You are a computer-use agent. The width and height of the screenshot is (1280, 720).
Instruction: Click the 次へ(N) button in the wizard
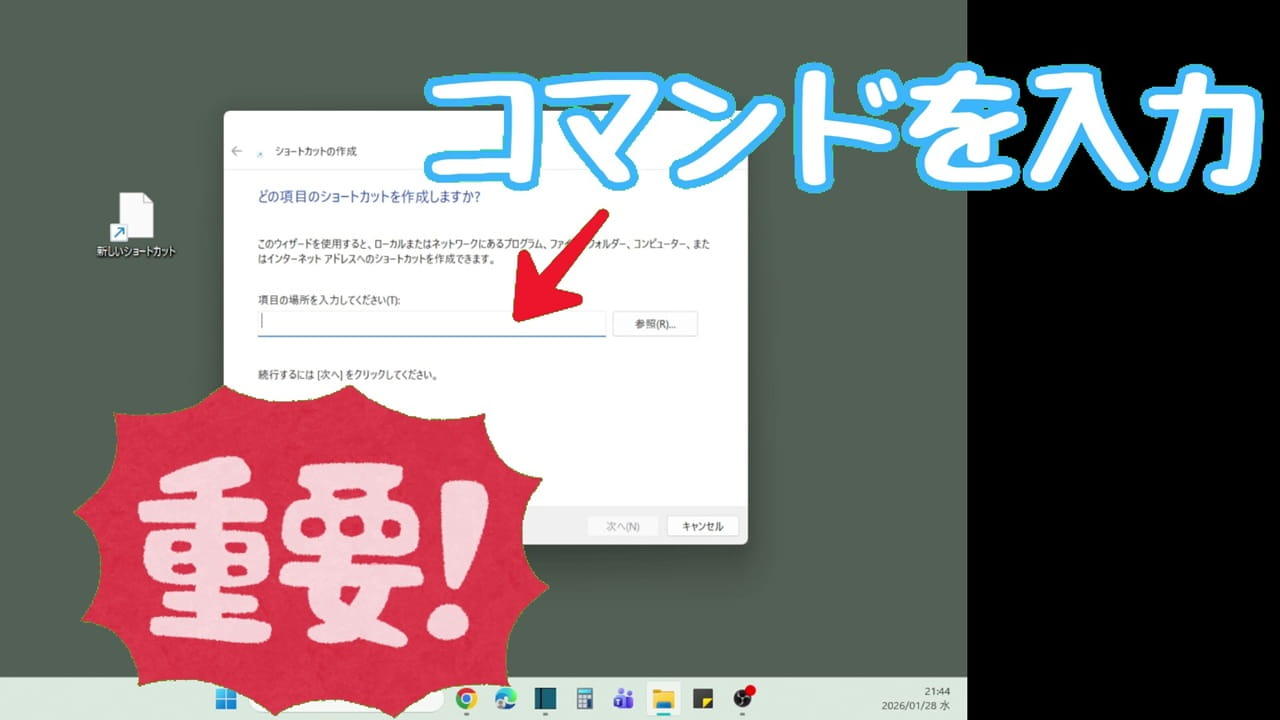pos(625,525)
